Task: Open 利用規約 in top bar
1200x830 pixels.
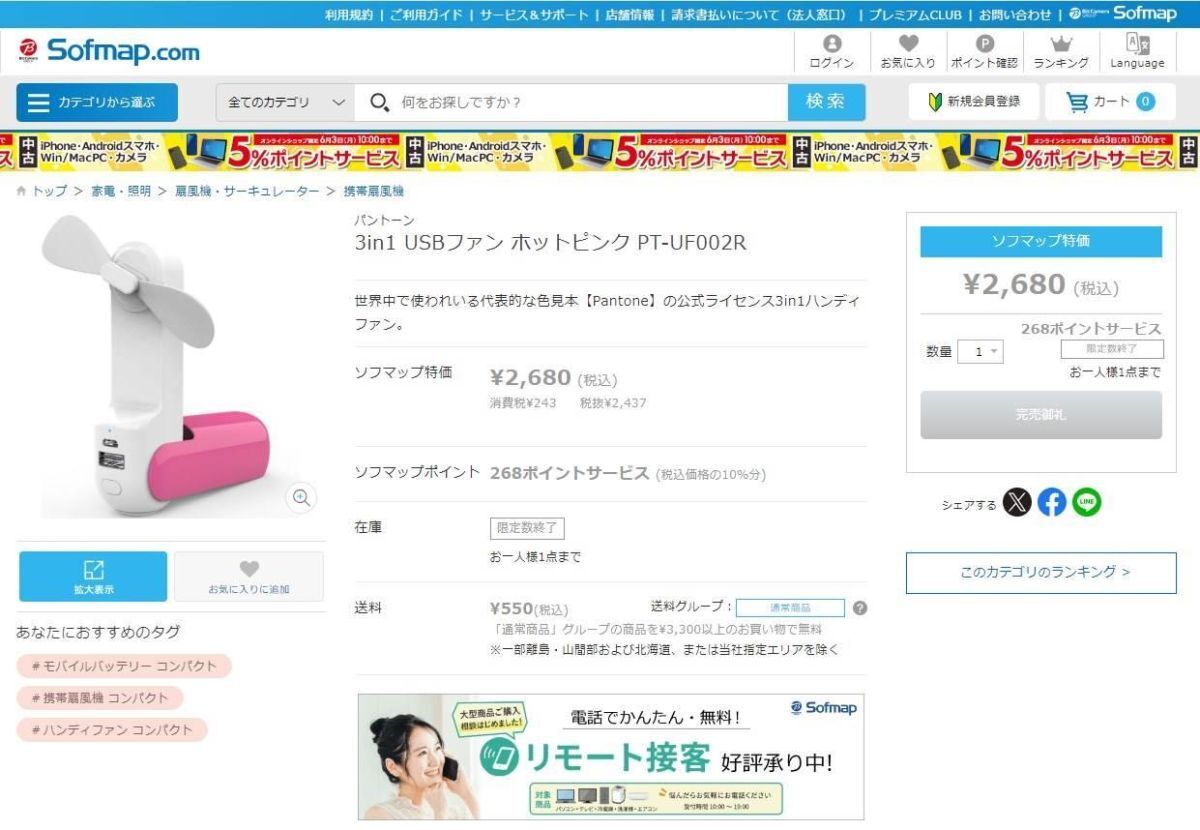Action: [349, 15]
